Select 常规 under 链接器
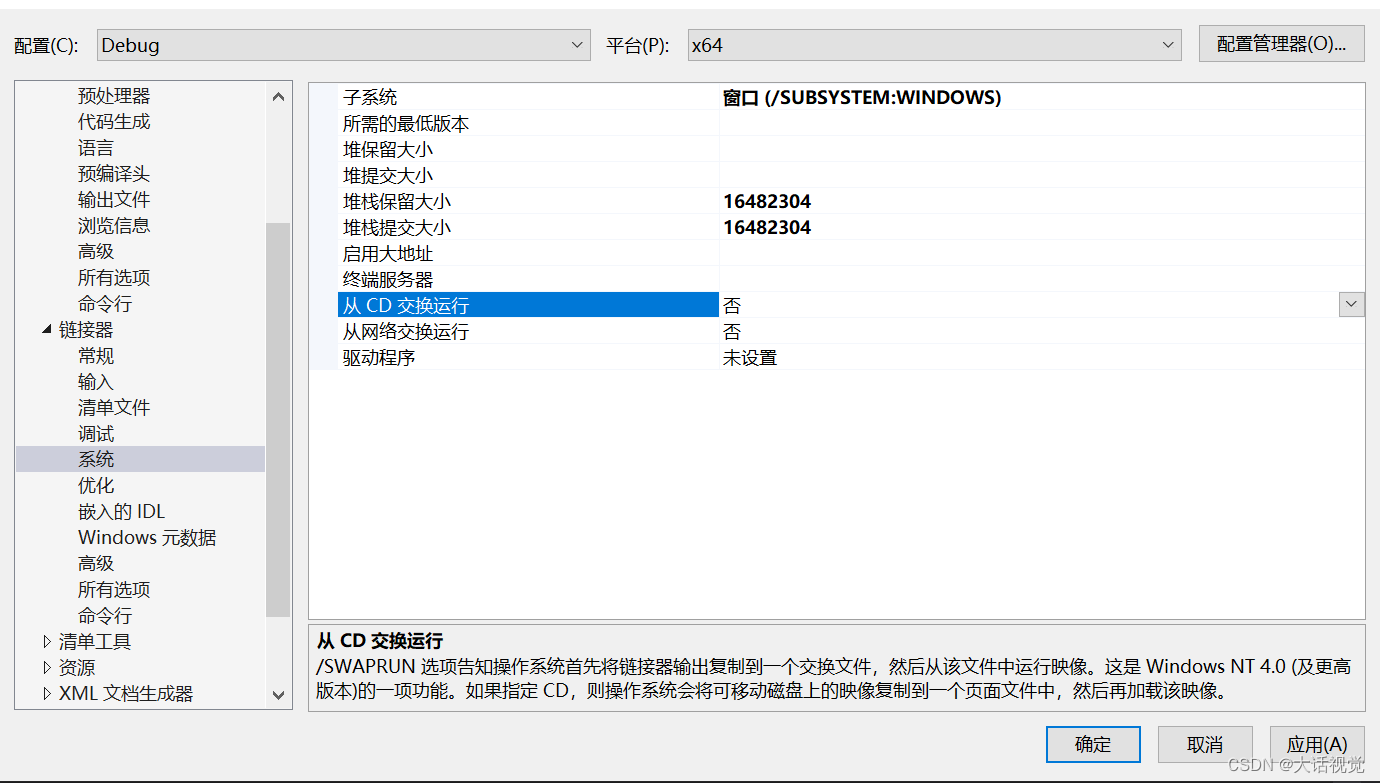This screenshot has width=1380, height=783. pos(96,356)
